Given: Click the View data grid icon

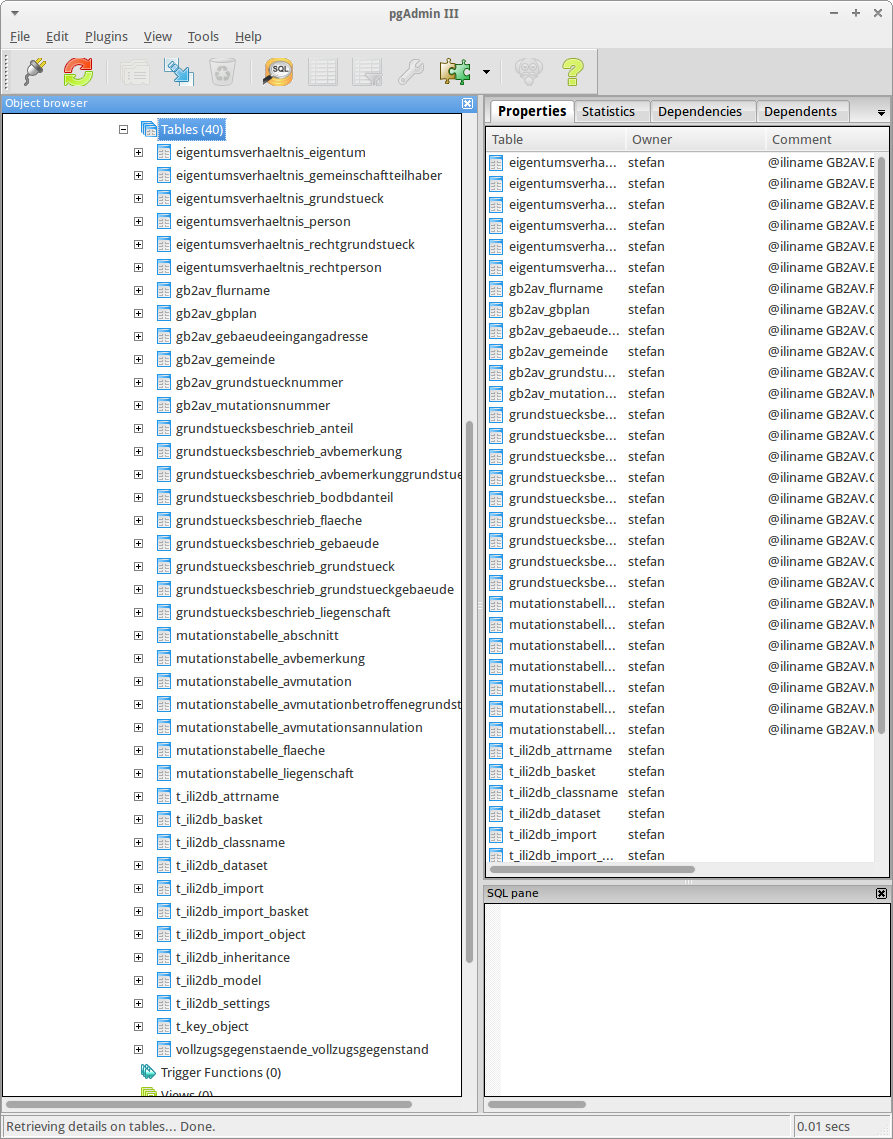Looking at the screenshot, I should tap(323, 71).
